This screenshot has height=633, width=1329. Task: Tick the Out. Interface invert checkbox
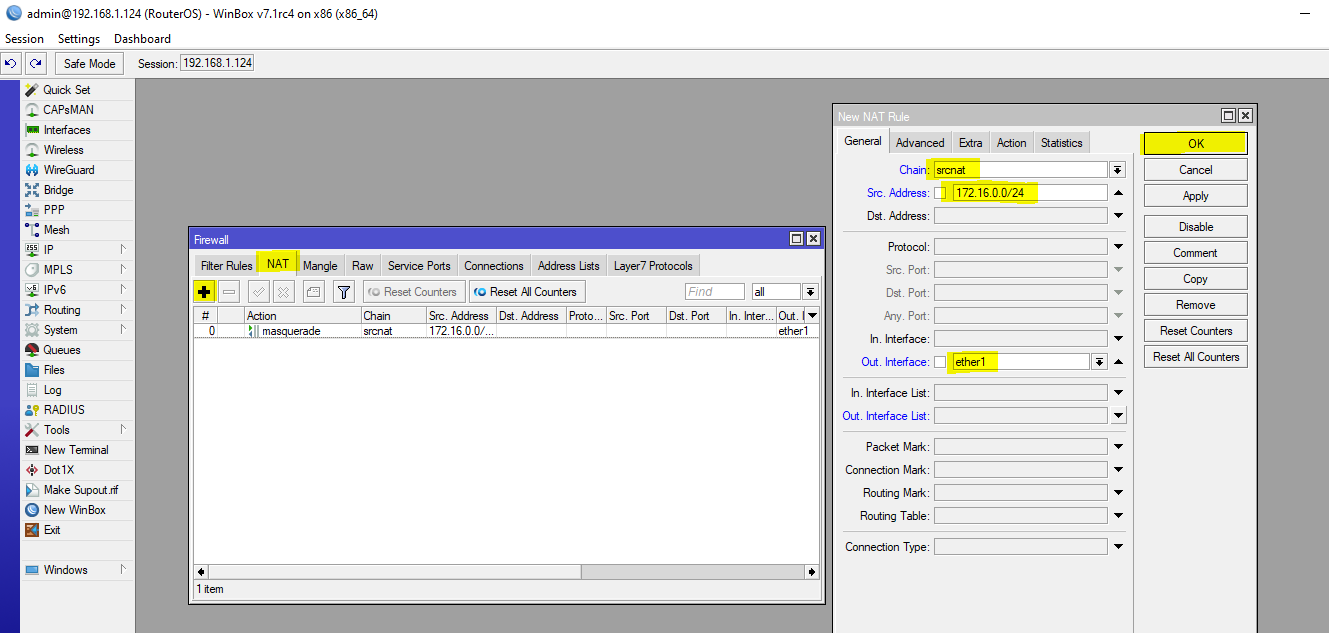click(x=939, y=362)
